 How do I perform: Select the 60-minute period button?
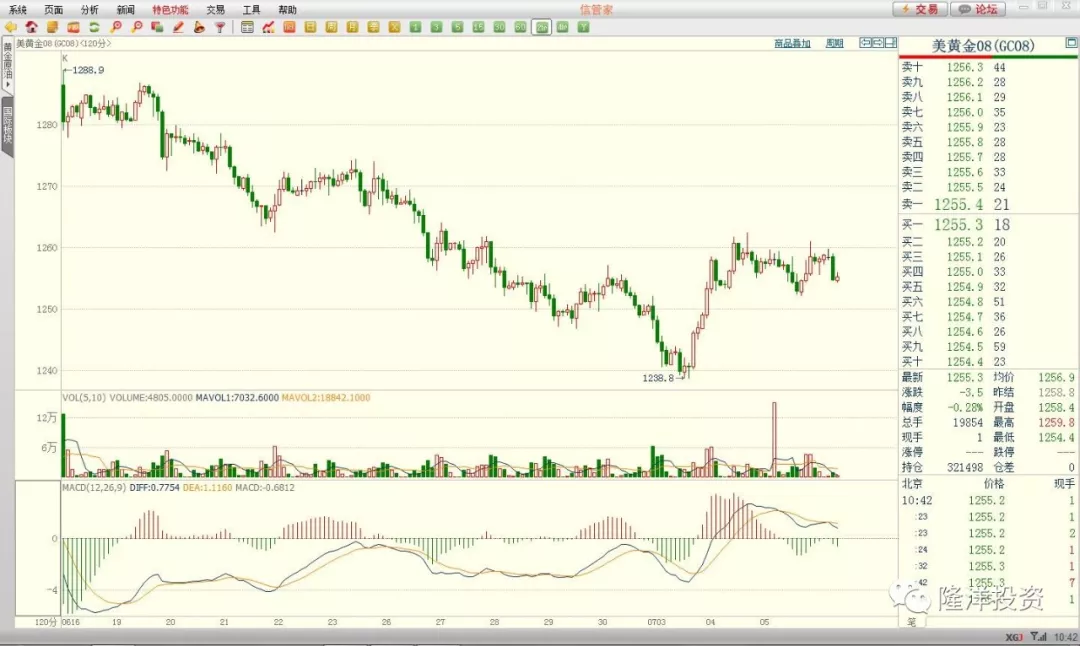point(520,27)
